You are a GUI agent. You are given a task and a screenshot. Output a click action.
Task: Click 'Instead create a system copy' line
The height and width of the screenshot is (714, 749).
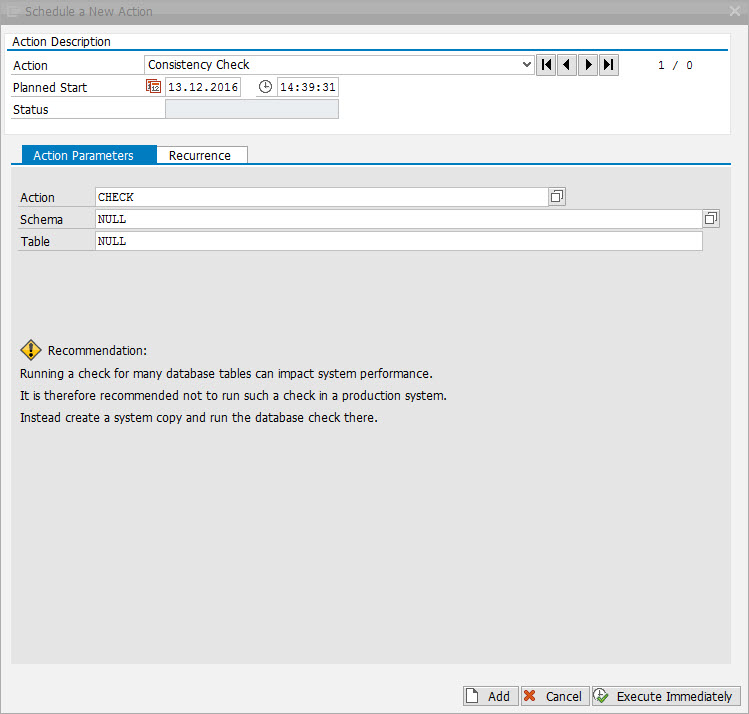point(199,418)
